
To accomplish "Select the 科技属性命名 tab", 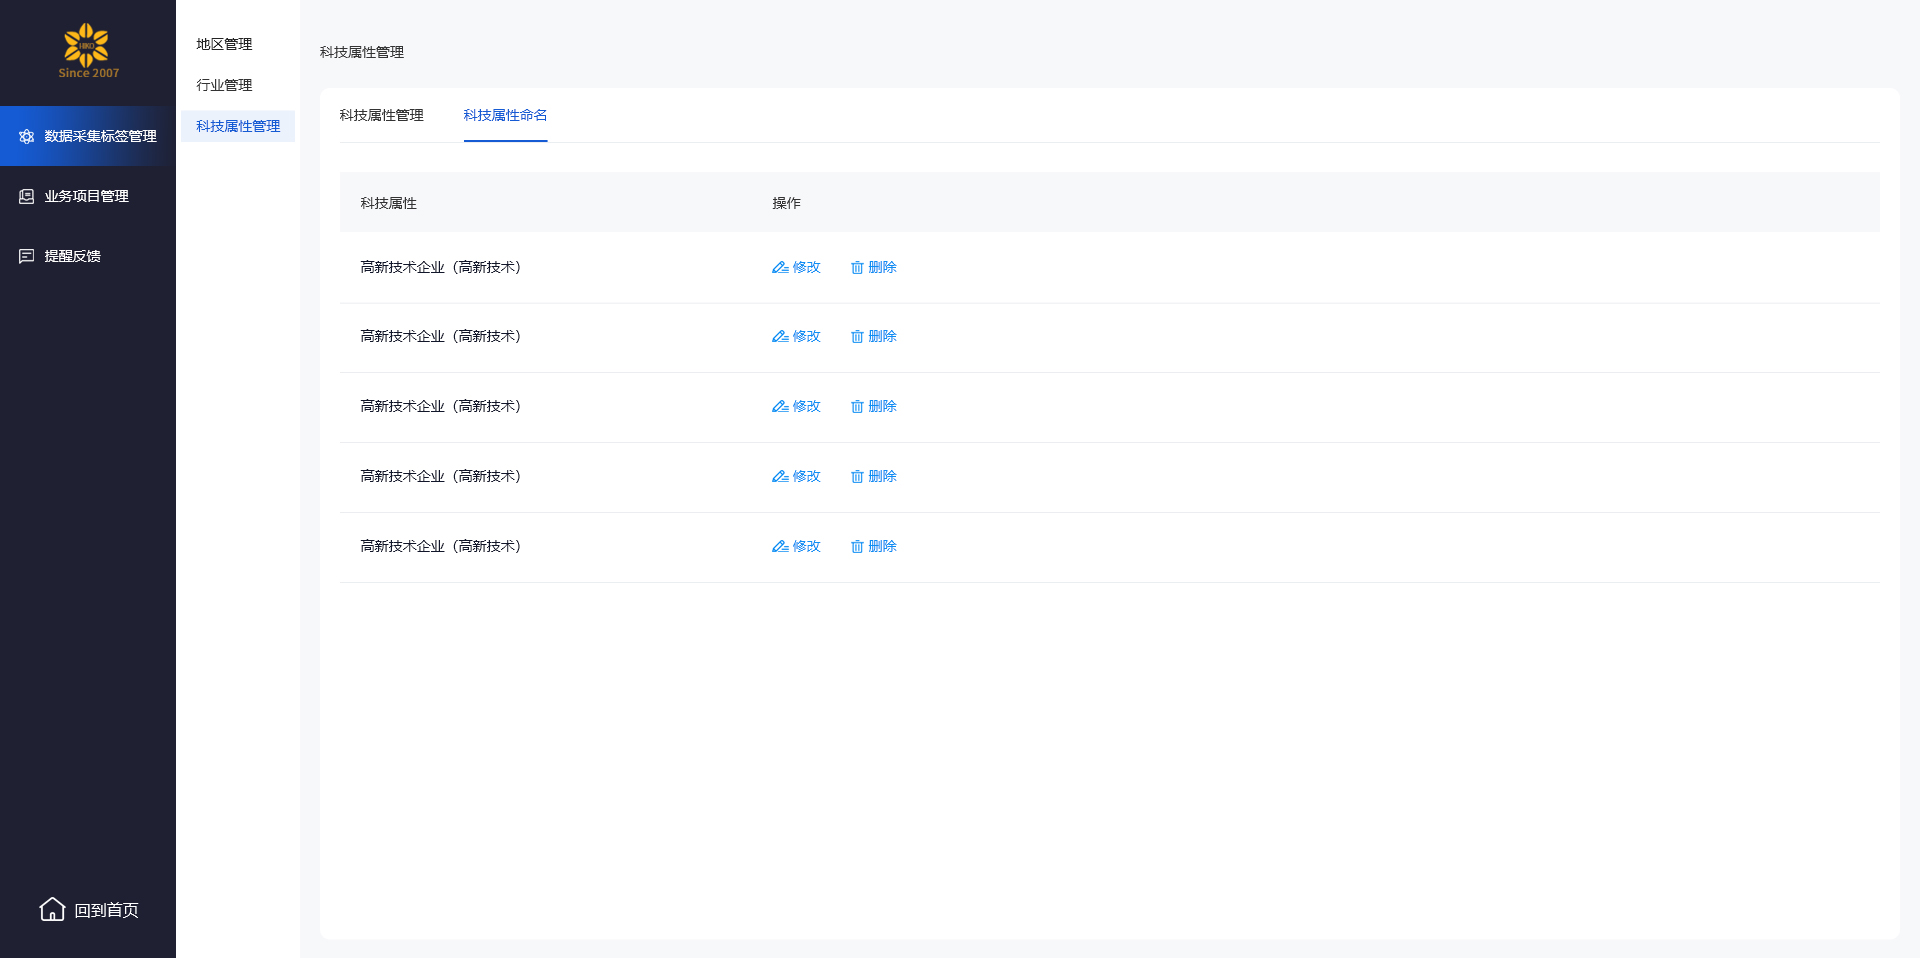I will point(505,116).
